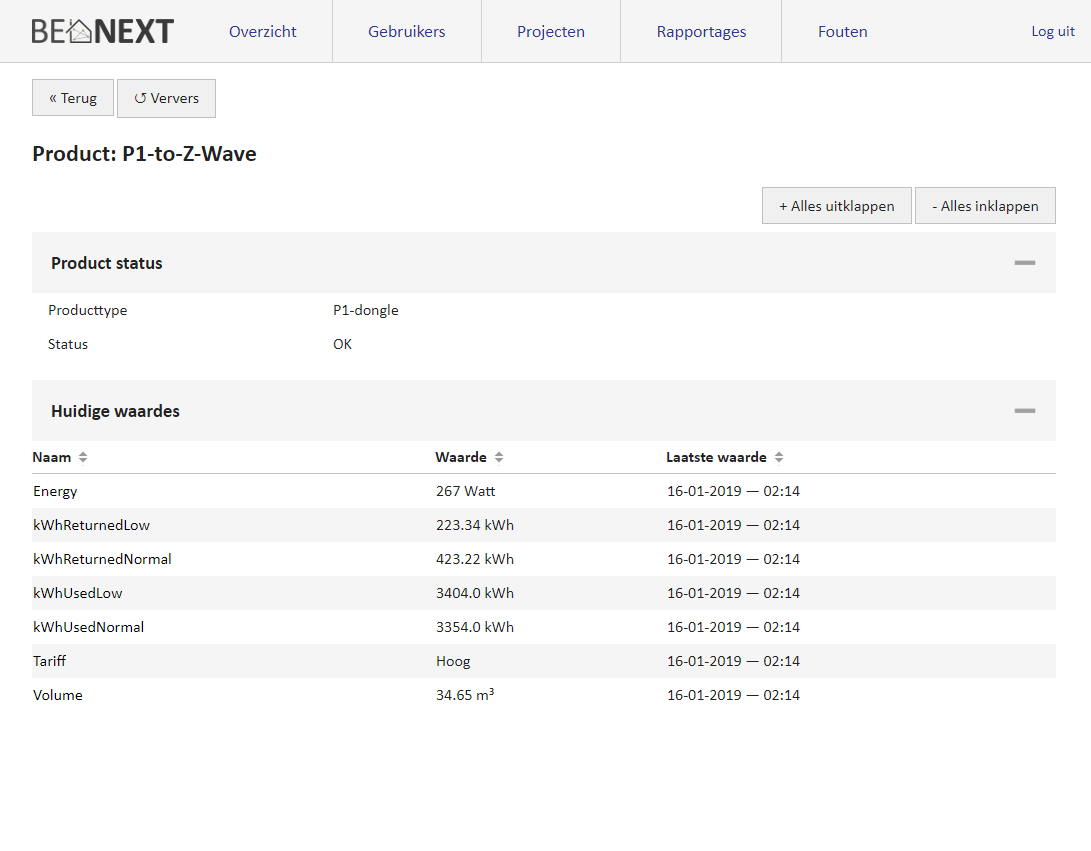The width and height of the screenshot is (1091, 851).
Task: Click the Huidige waardes header title
Action: click(116, 411)
